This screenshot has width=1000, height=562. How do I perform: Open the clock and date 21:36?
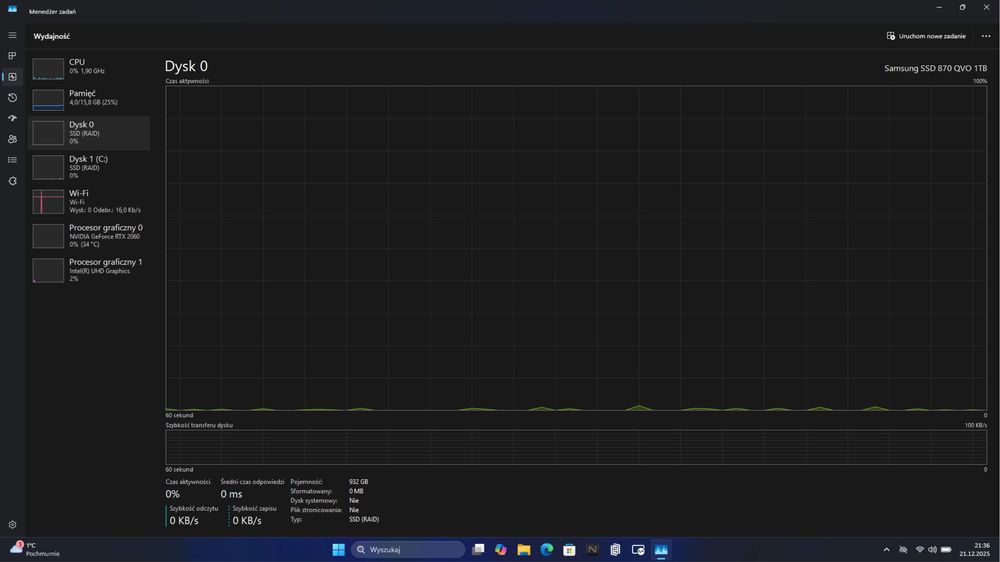point(974,549)
